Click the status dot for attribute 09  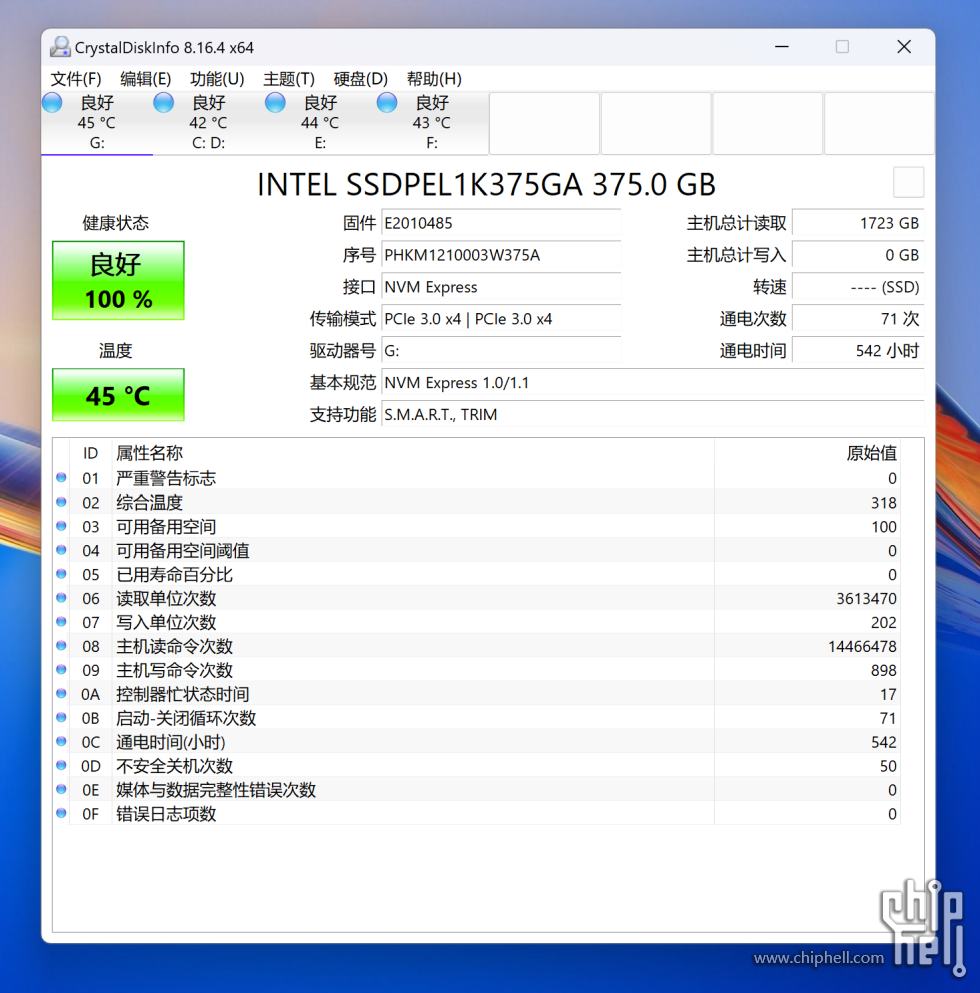click(x=61, y=669)
